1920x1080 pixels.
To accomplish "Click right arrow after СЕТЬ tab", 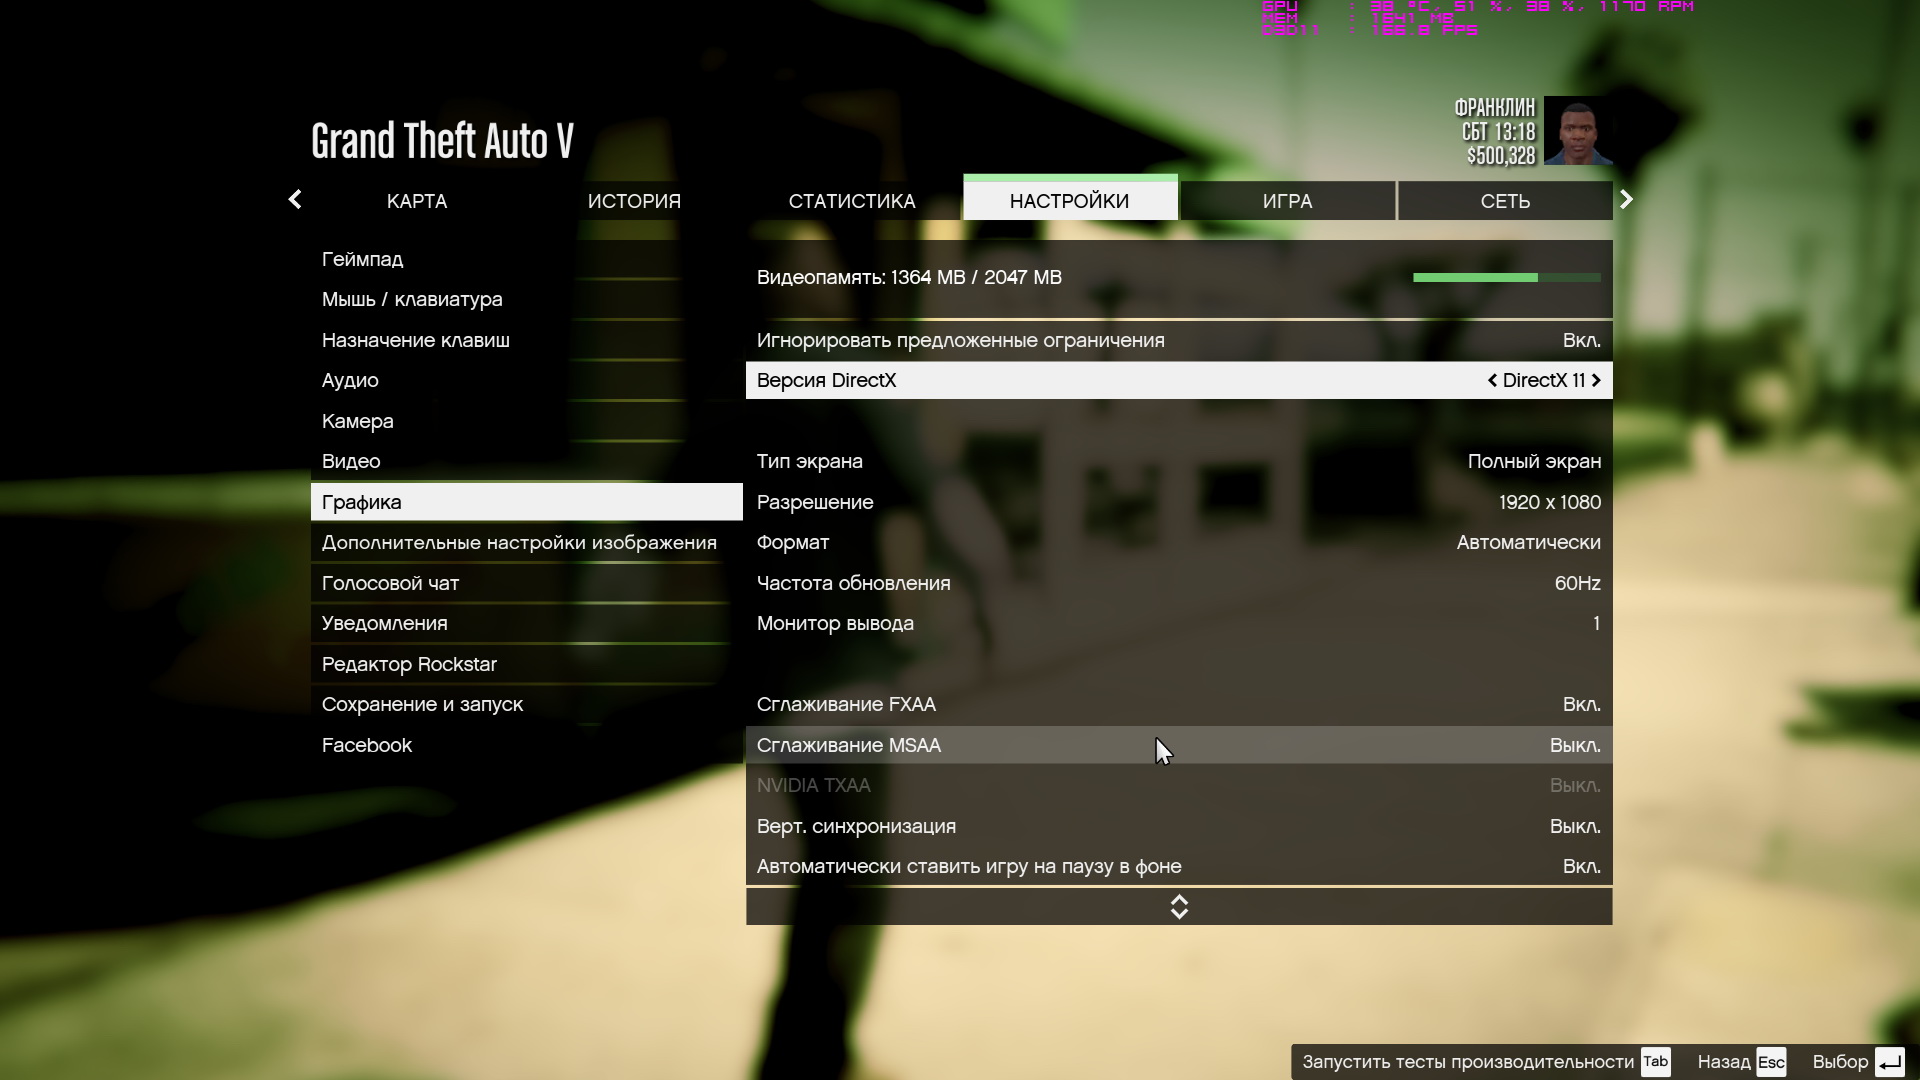I will click(1626, 200).
